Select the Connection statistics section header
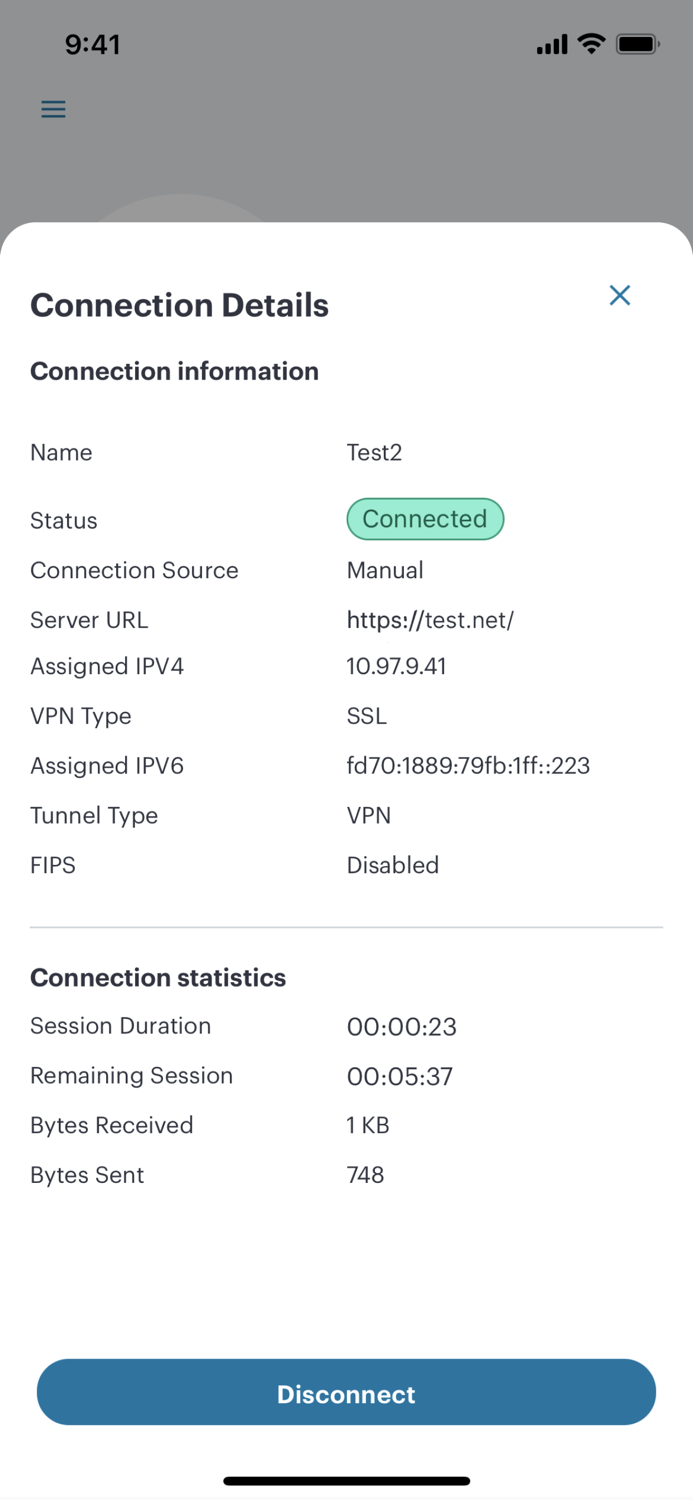This screenshot has width=693, height=1500. pos(158,977)
